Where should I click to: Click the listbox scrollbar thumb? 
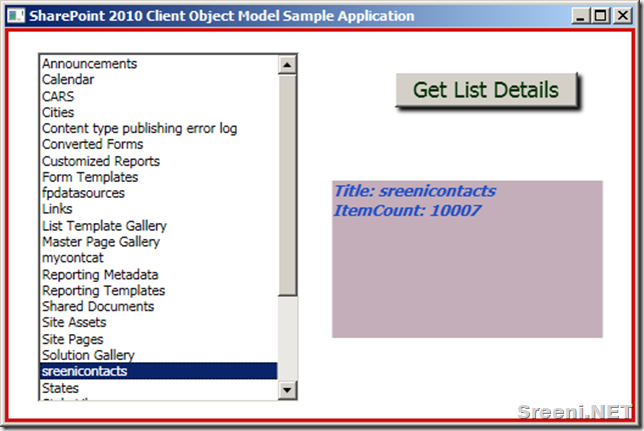point(287,185)
